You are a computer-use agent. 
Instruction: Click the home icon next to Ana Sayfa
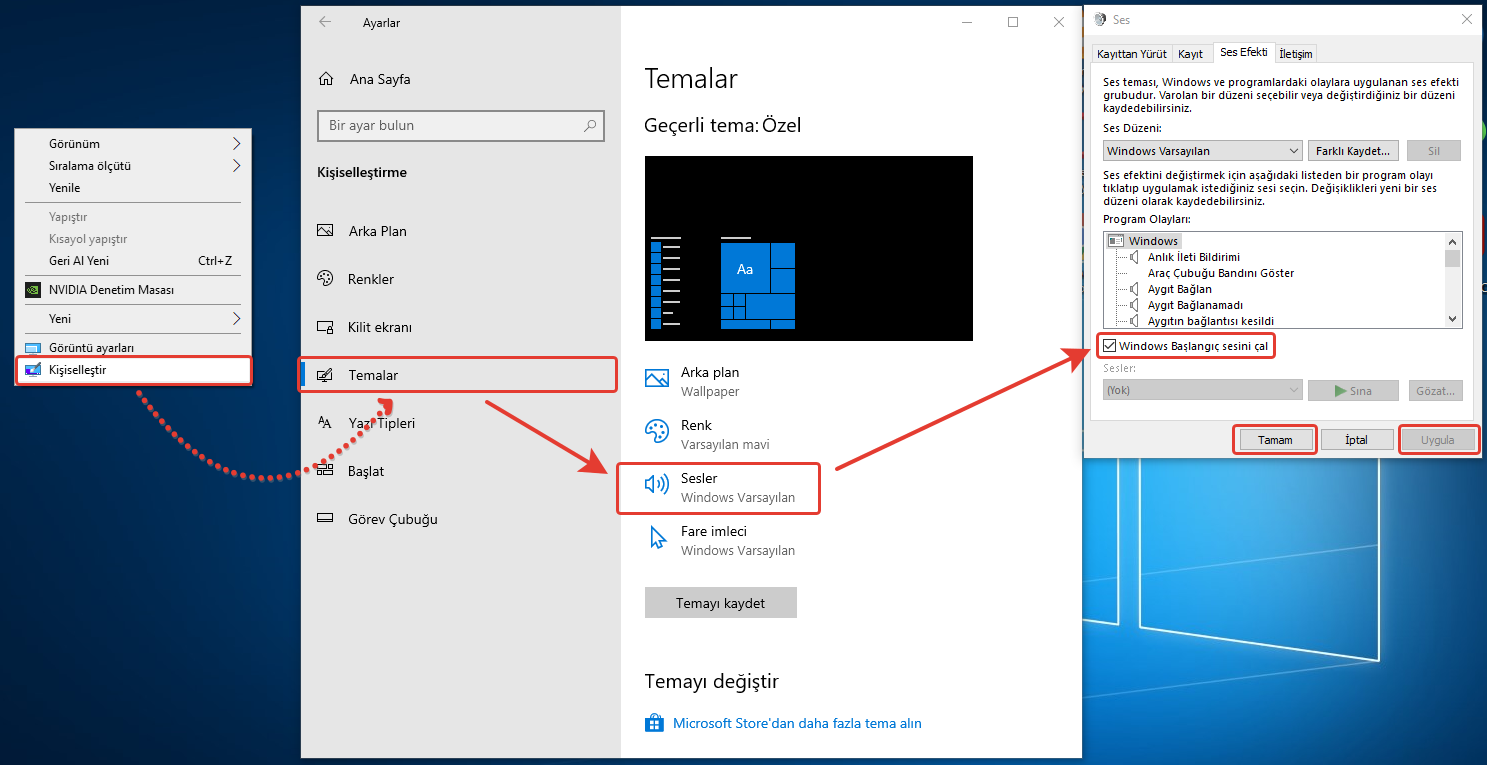point(325,79)
